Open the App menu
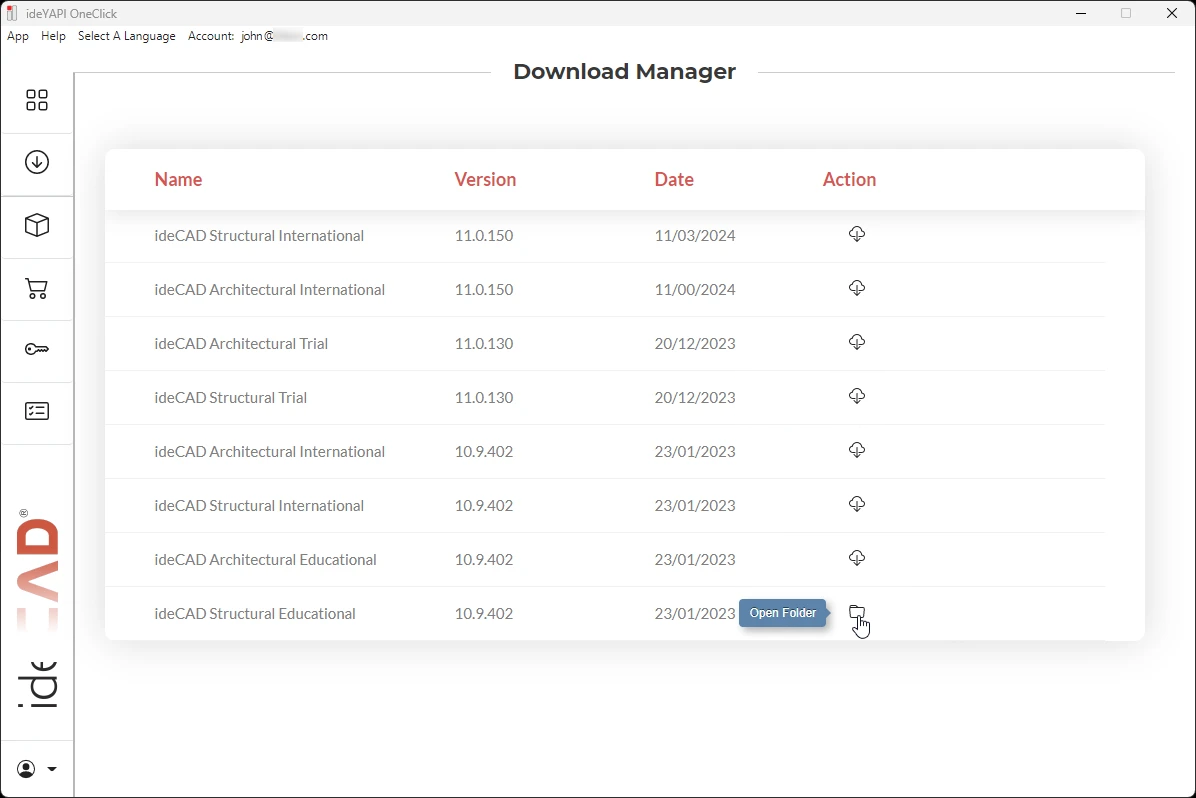The image size is (1196, 798). click(18, 36)
